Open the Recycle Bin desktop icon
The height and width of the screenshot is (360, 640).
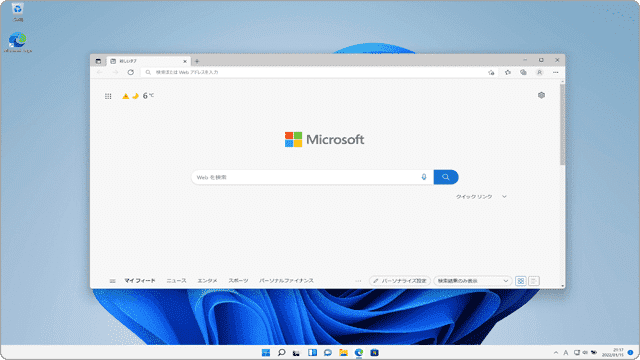pyautogui.click(x=18, y=12)
